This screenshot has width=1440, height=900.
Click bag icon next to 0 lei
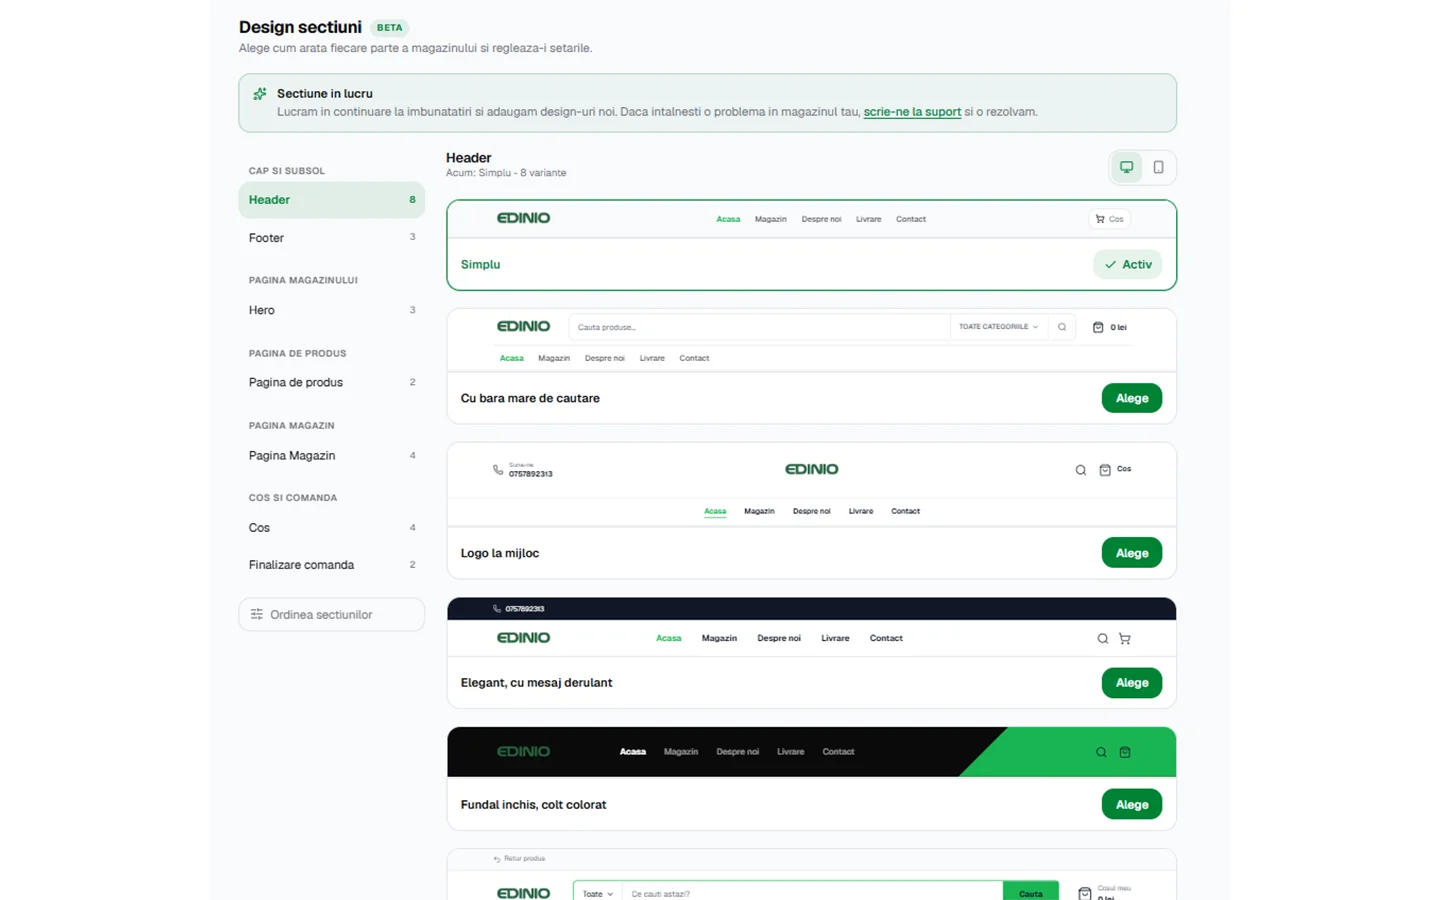tap(1098, 327)
